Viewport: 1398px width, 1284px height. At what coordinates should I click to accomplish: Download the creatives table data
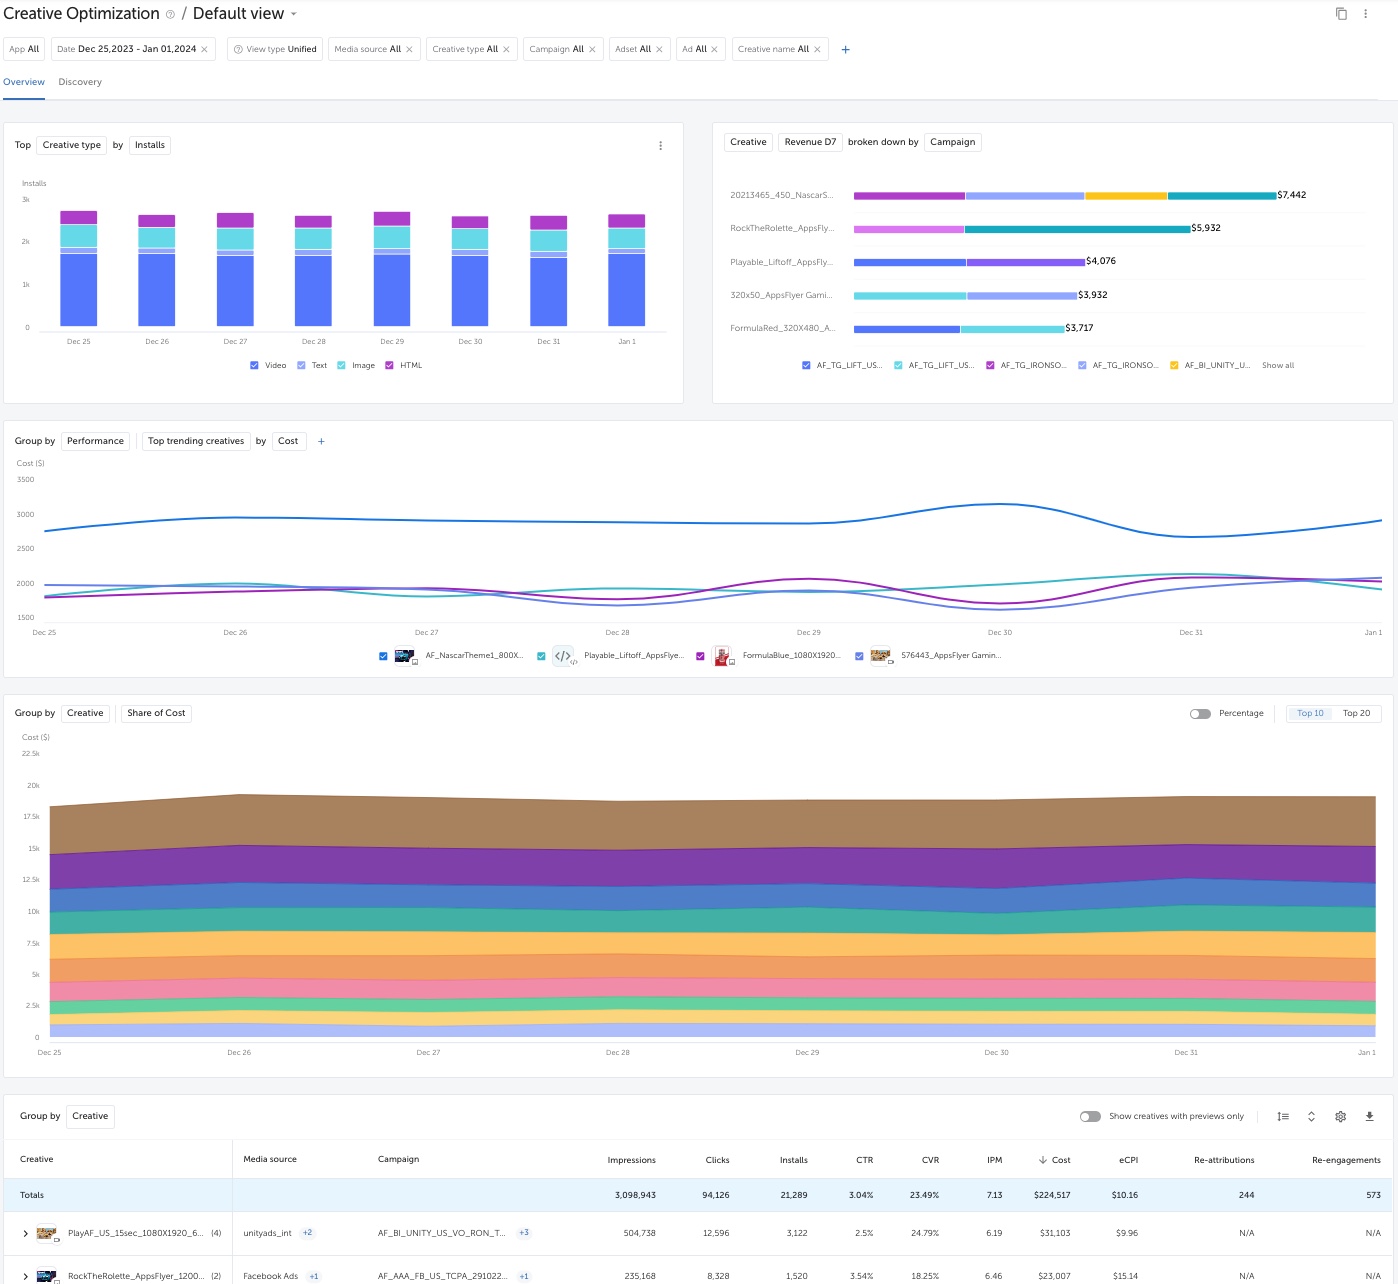(1369, 1117)
